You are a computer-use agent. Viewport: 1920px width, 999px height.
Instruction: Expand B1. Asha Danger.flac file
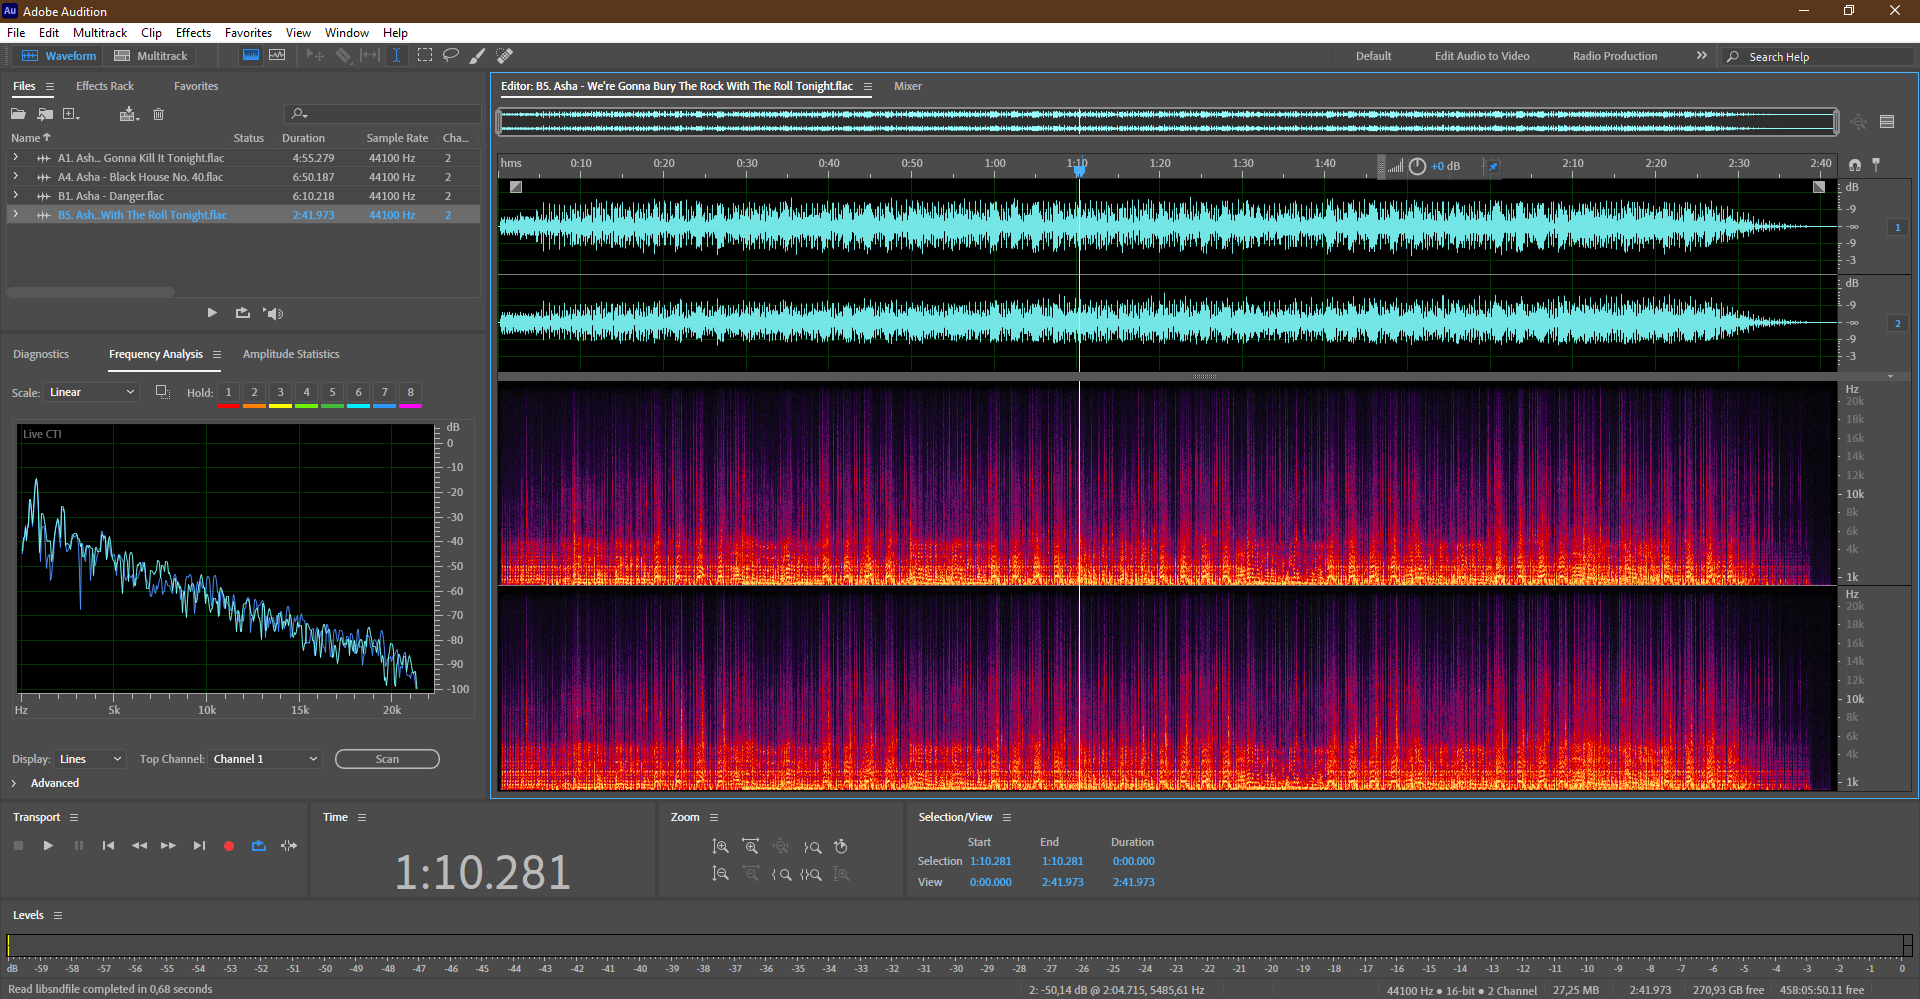15,196
